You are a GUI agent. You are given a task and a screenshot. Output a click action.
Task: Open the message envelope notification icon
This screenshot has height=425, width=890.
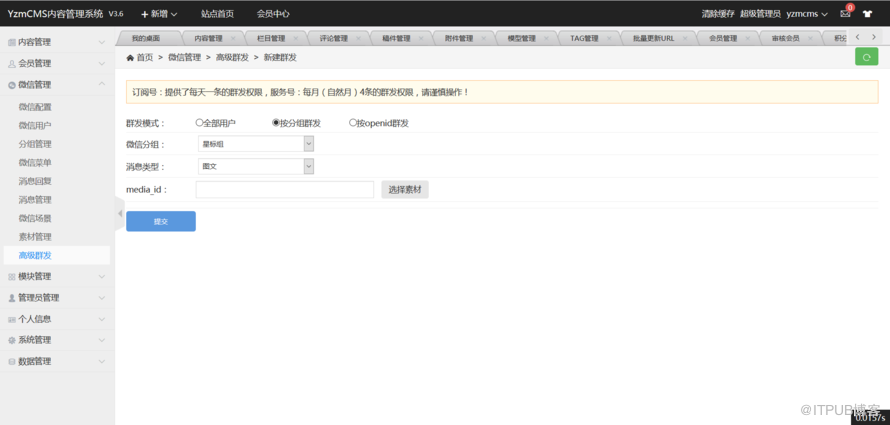coord(845,14)
